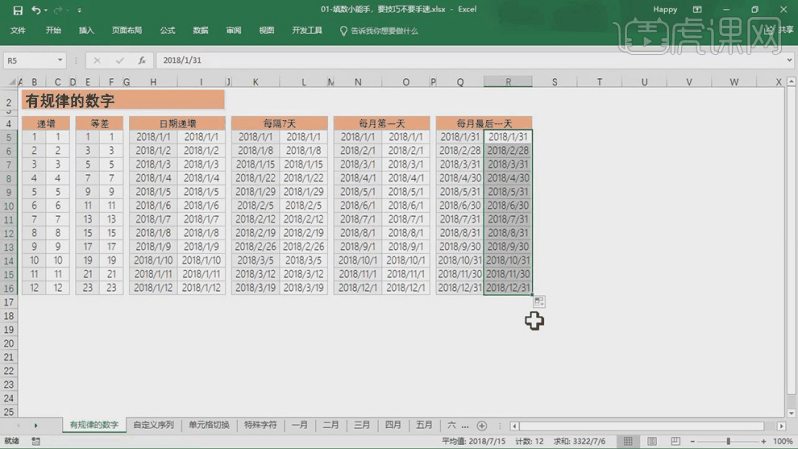Open the 文件 menu
798x449 pixels.
point(18,31)
